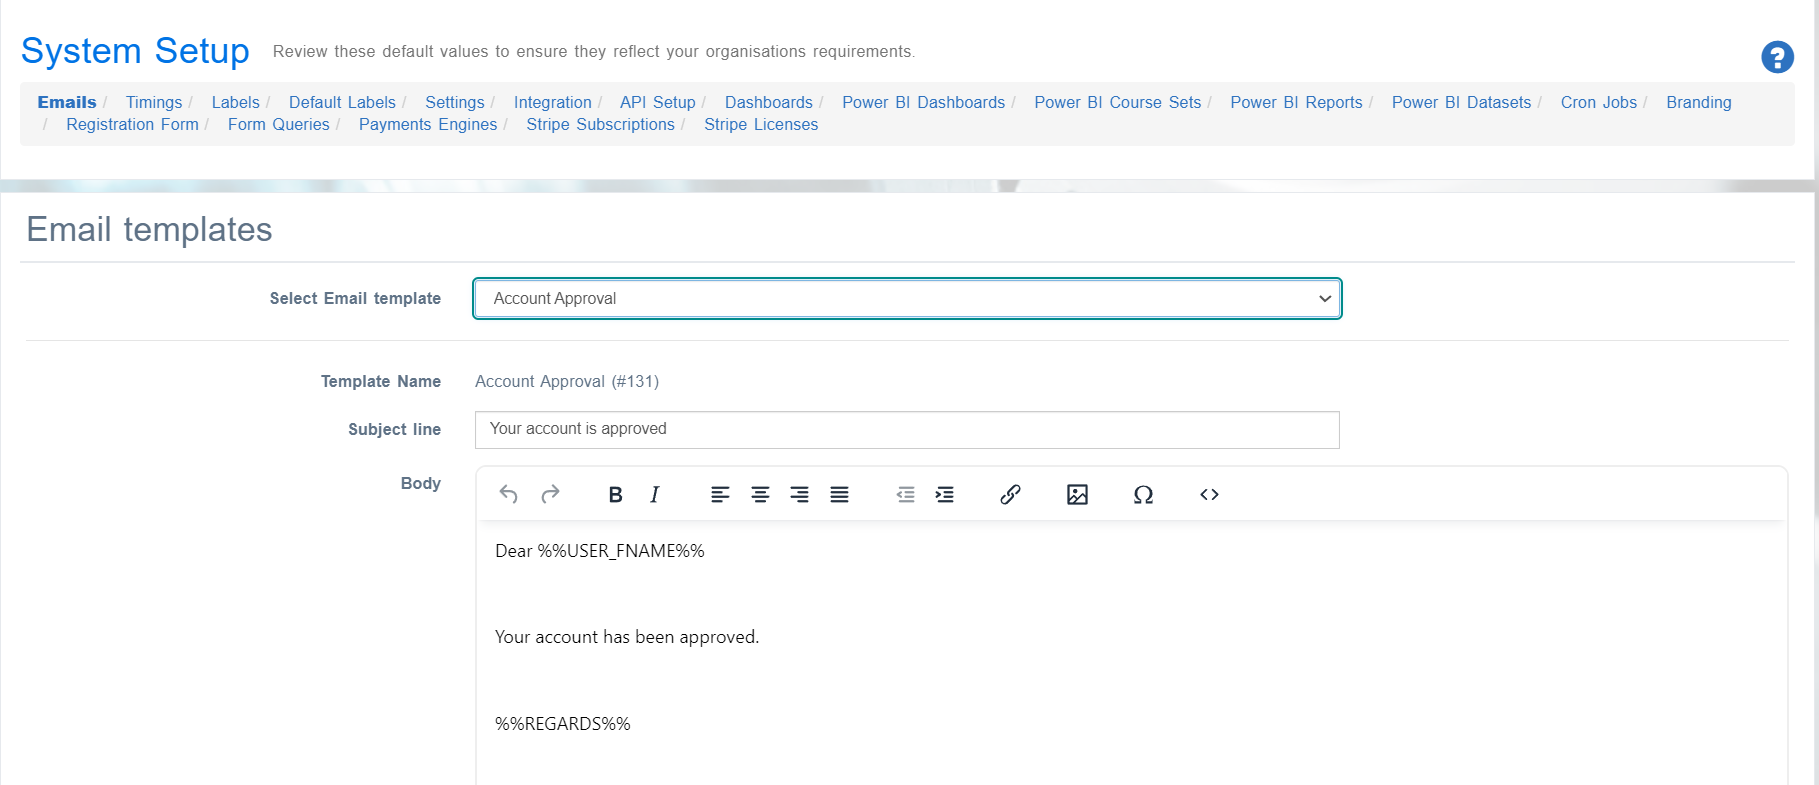Click the Undo arrow in editor toolbar
The width and height of the screenshot is (1819, 785).
click(x=509, y=494)
